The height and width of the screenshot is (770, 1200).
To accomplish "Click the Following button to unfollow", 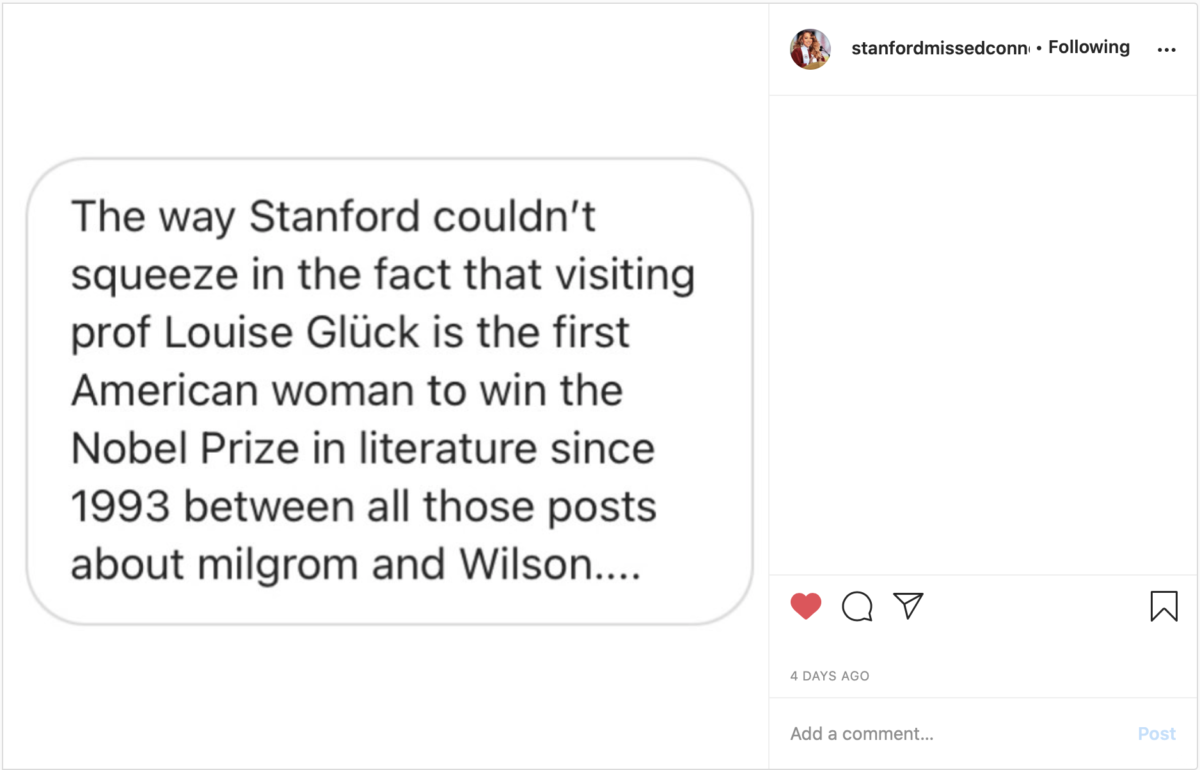I will 1089,47.
